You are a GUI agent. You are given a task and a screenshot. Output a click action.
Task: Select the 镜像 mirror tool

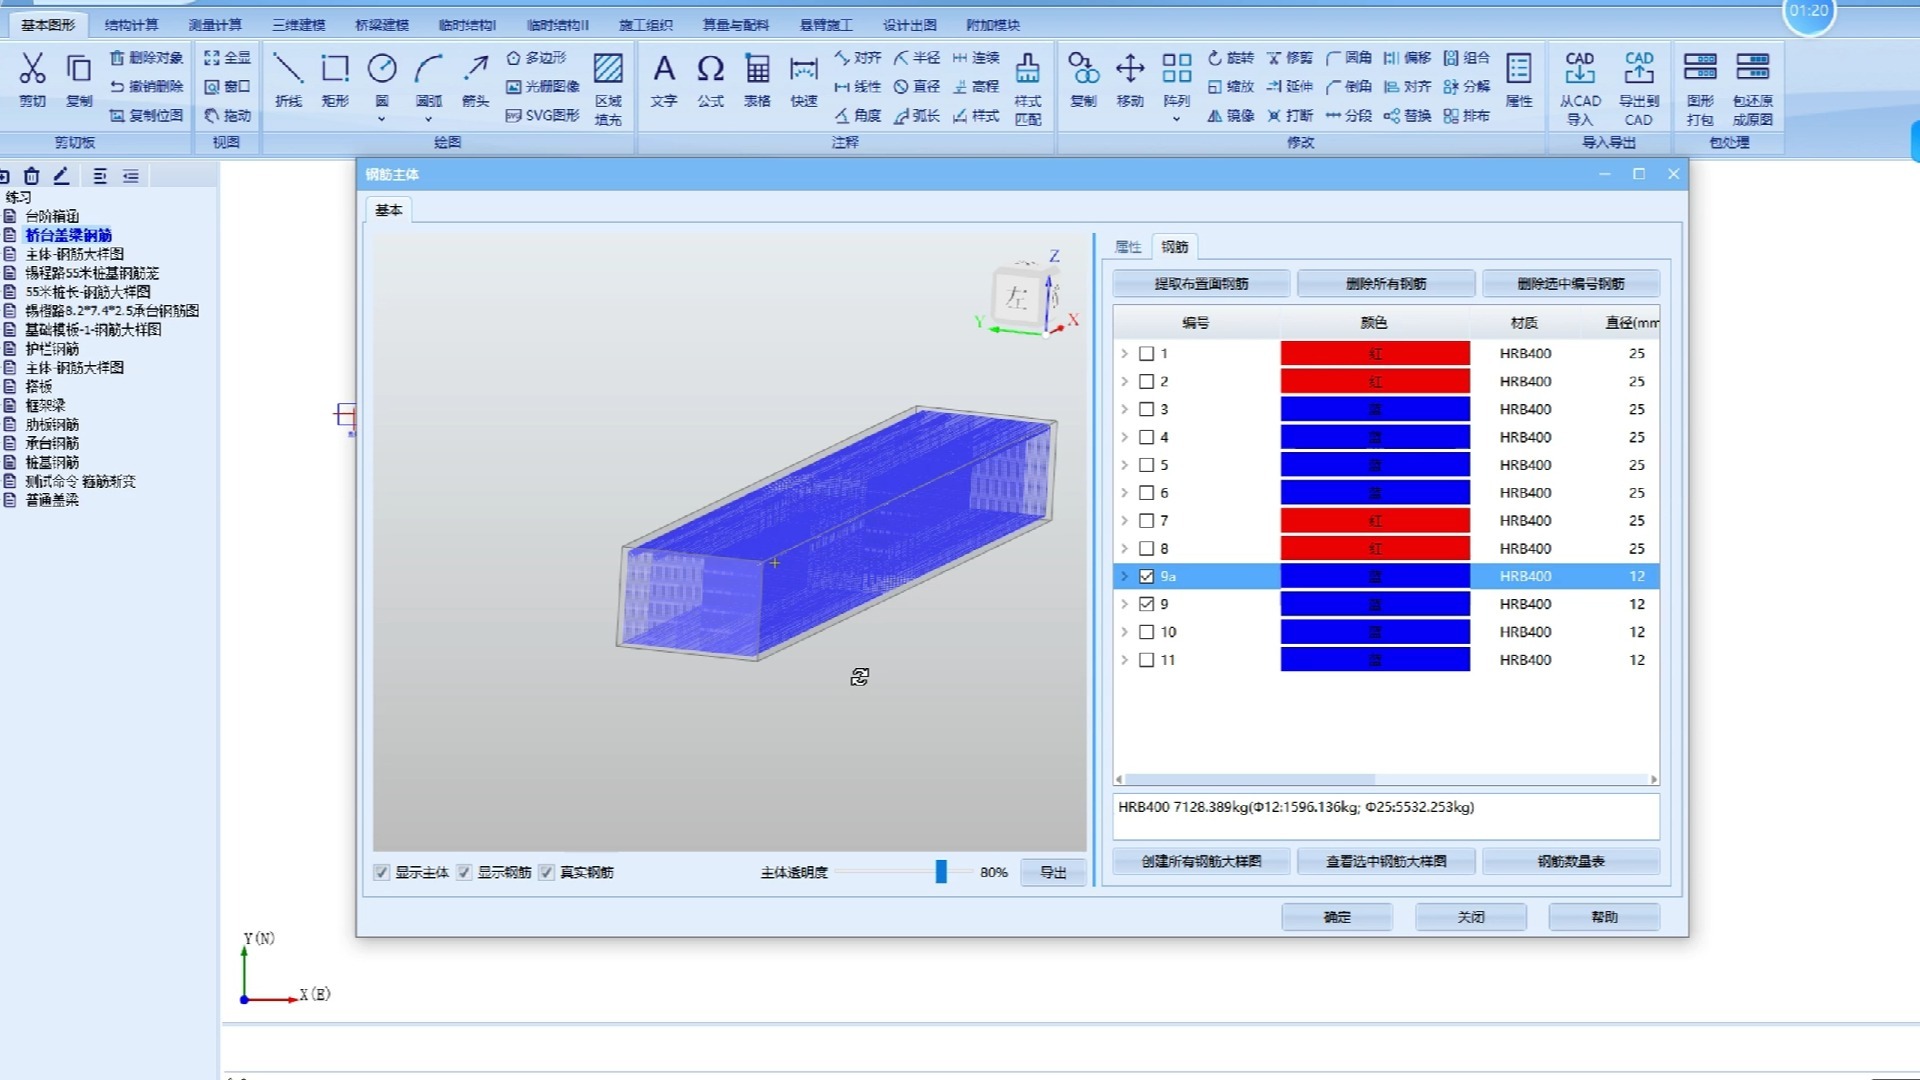click(1230, 116)
